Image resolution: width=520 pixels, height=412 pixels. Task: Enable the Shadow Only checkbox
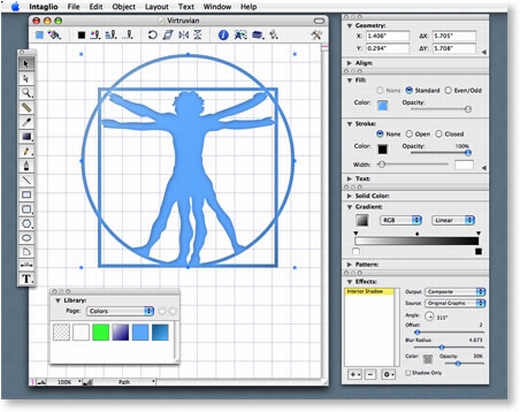click(x=408, y=373)
